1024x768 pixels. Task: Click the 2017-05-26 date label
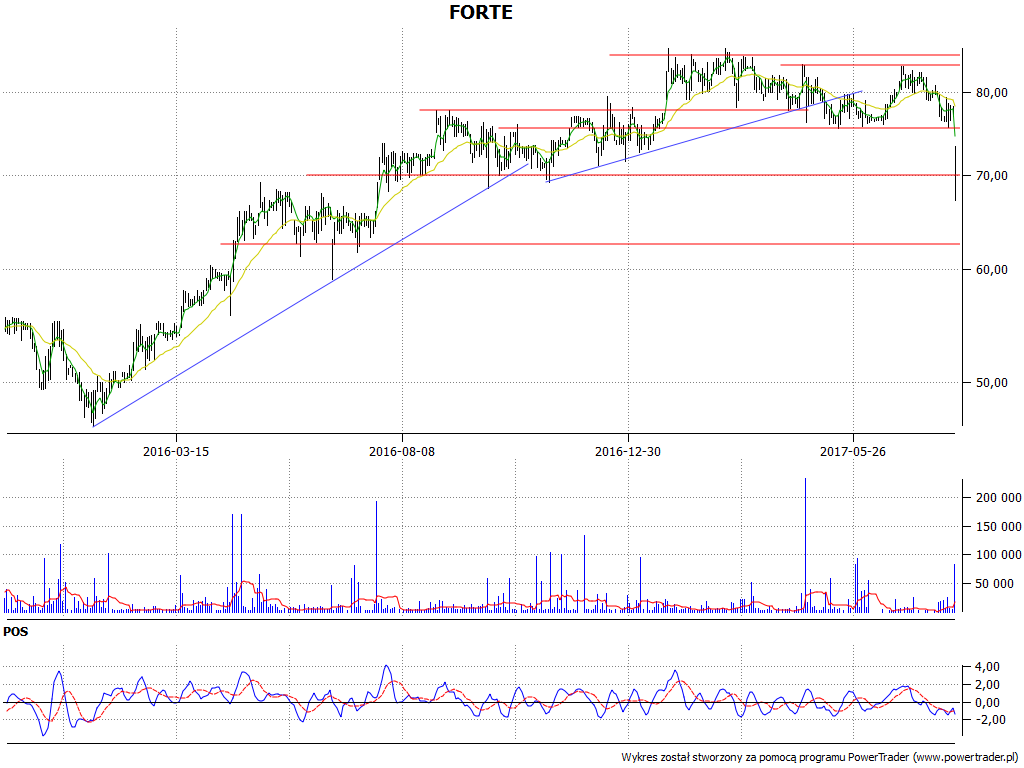[x=853, y=451]
